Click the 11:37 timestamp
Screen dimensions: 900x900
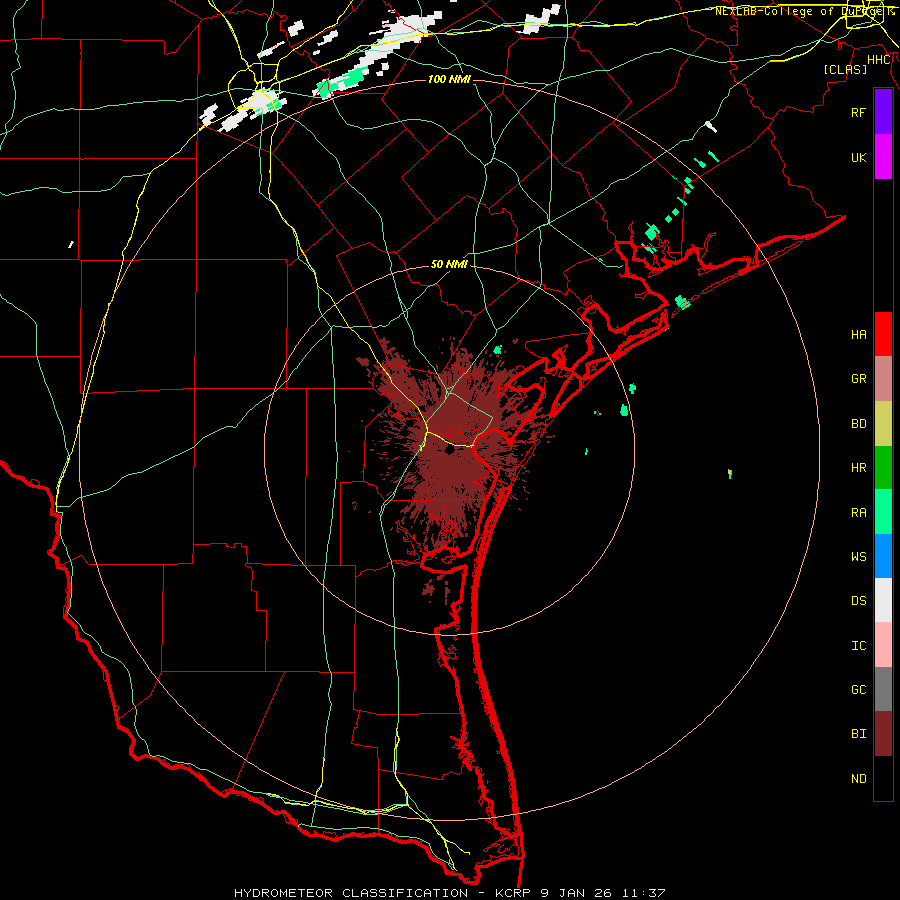coord(642,893)
